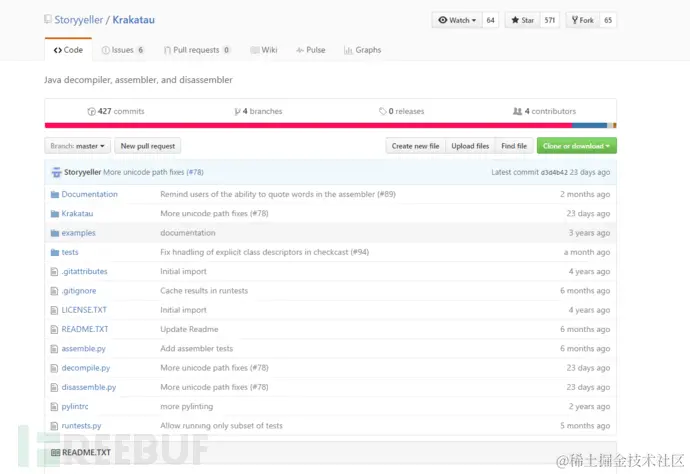The height and width of the screenshot is (474, 690).
Task: View the 0 releases
Action: [x=402, y=111]
